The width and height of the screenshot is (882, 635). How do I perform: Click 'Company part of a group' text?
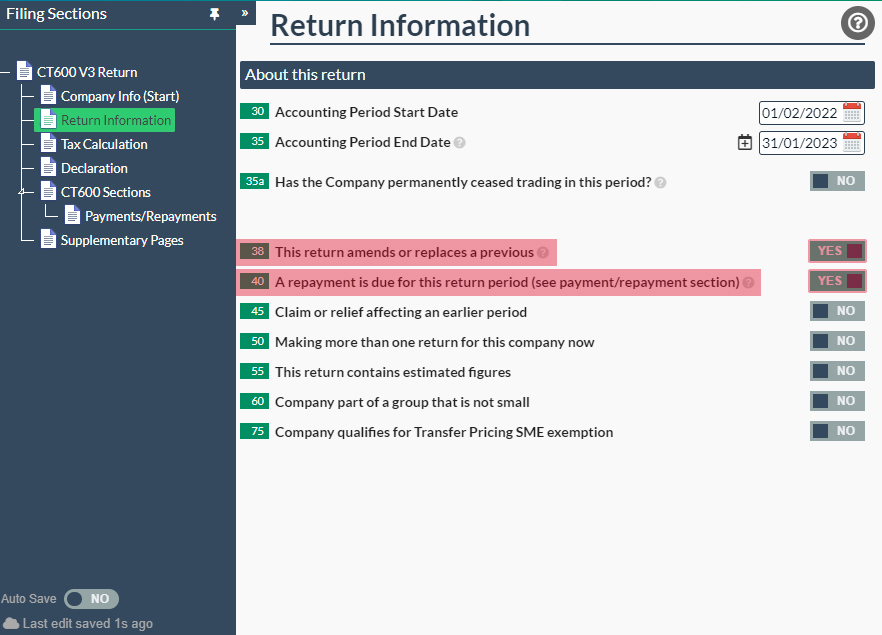pyautogui.click(x=402, y=402)
